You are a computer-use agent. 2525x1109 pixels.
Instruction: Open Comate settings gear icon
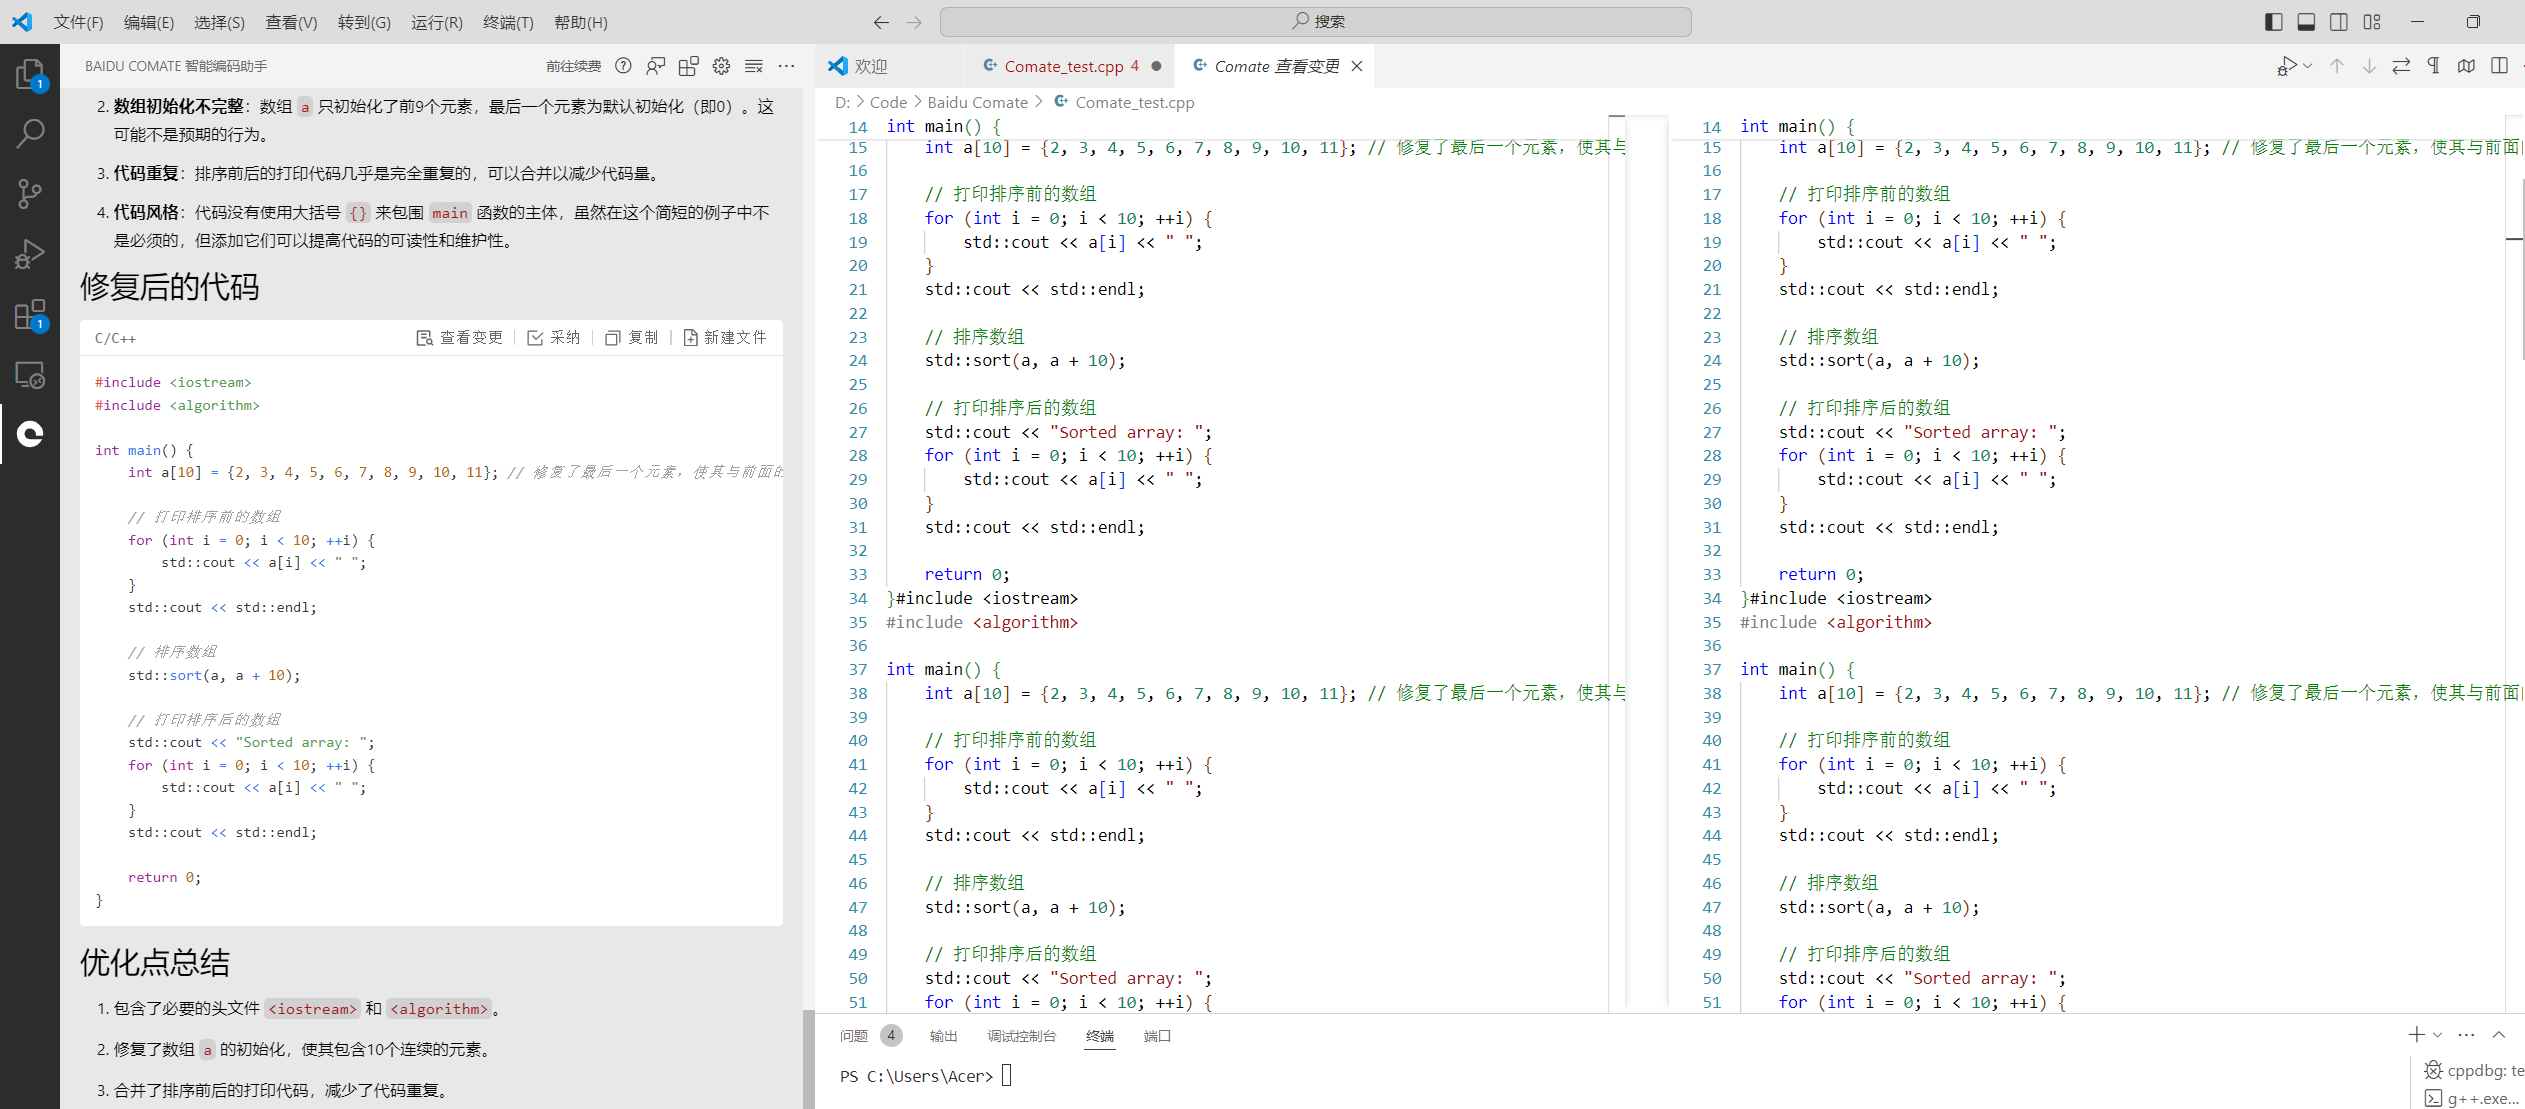[x=721, y=66]
